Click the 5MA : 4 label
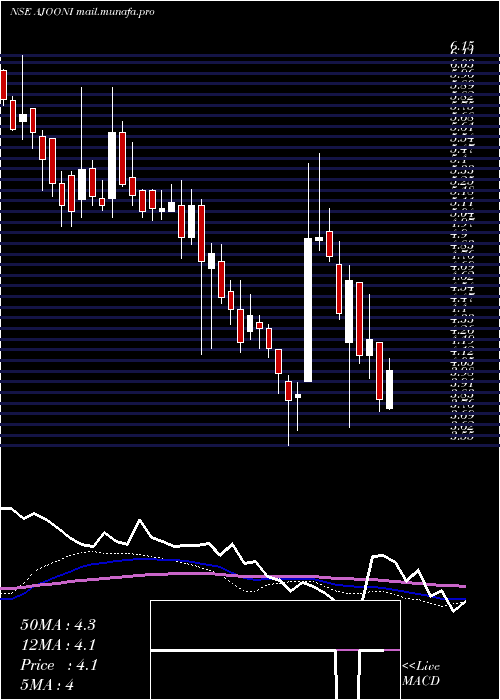 click(47, 685)
